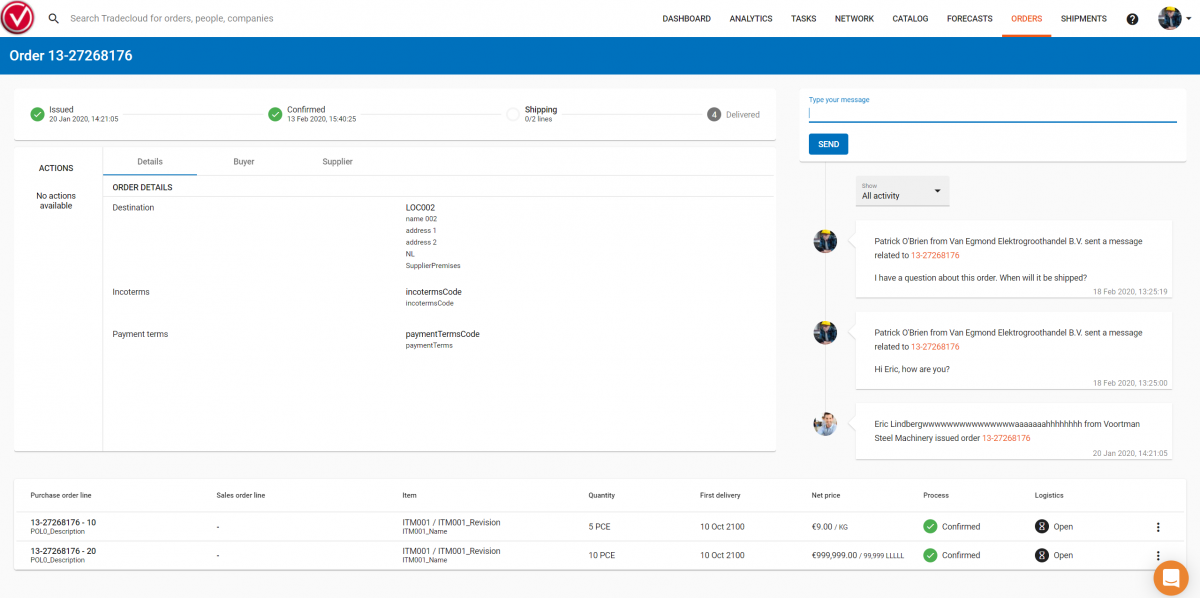Screen dimensions: 1200x598
Task: Open order link 13-27268176 in Patrick's message
Action: click(x=935, y=255)
